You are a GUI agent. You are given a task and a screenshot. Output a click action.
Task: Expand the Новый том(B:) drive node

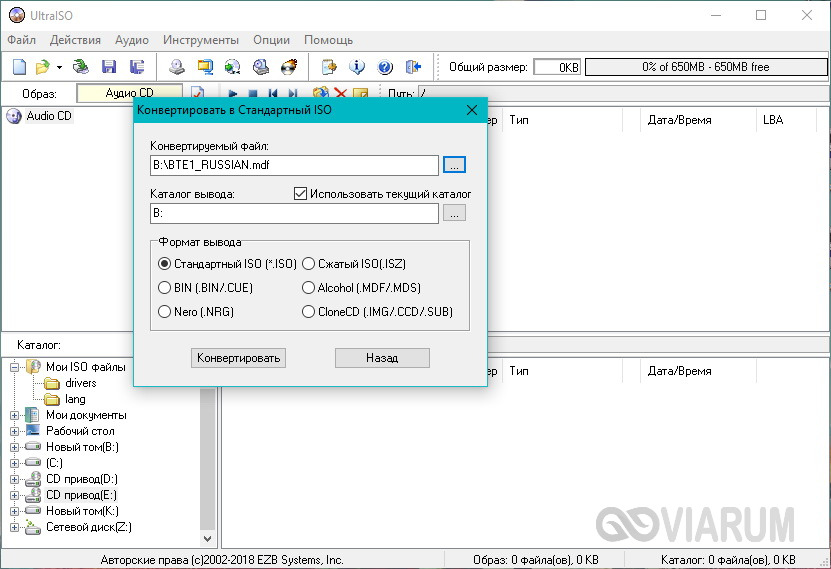pos(15,447)
